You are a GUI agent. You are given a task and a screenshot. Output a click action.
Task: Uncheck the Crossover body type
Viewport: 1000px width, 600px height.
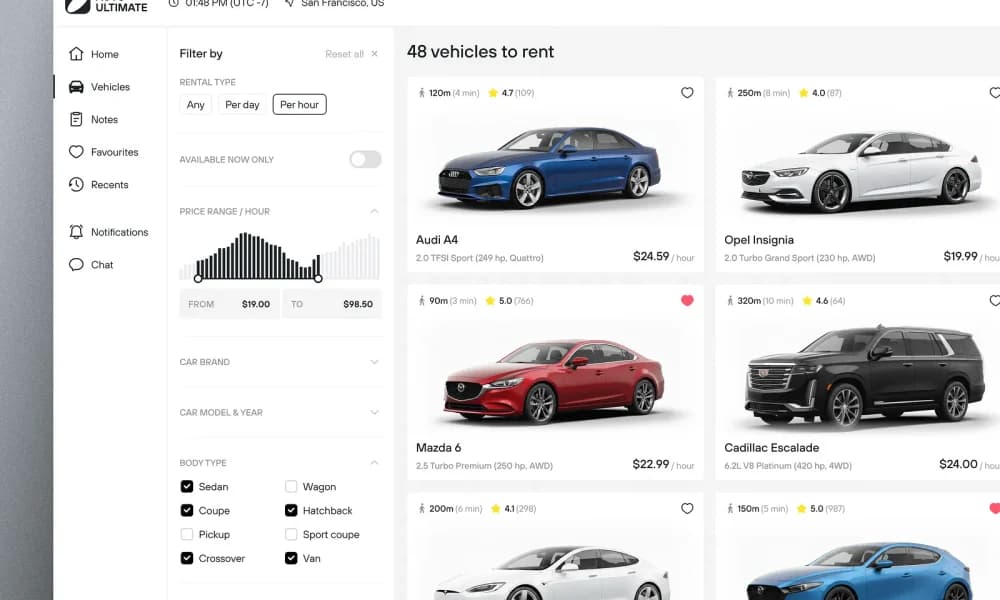[187, 558]
